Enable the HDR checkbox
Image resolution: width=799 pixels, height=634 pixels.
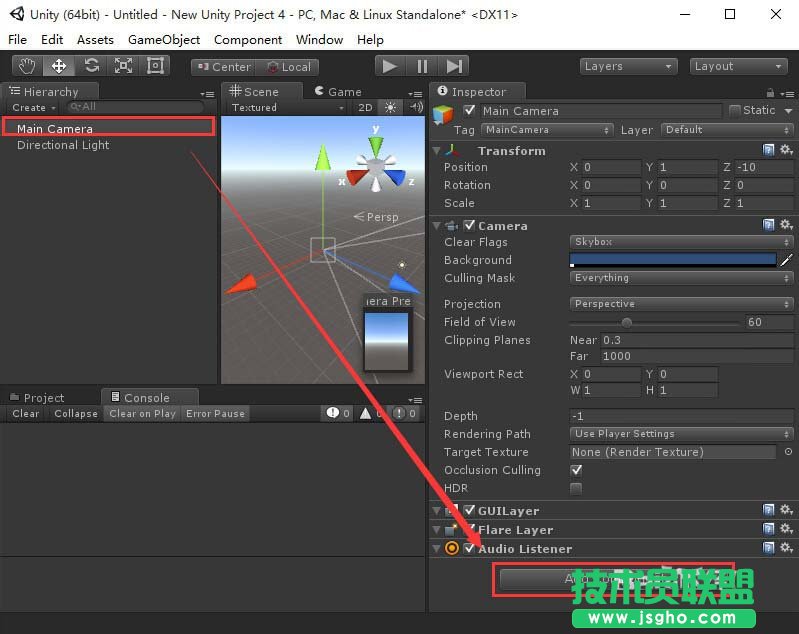(576, 488)
